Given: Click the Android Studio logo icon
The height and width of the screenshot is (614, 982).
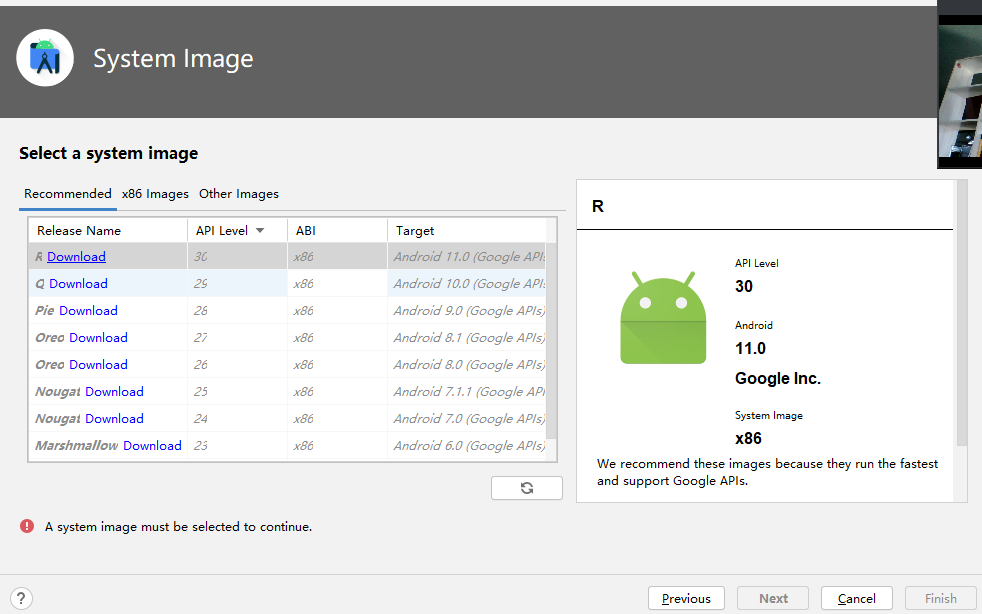Looking at the screenshot, I should pos(45,58).
